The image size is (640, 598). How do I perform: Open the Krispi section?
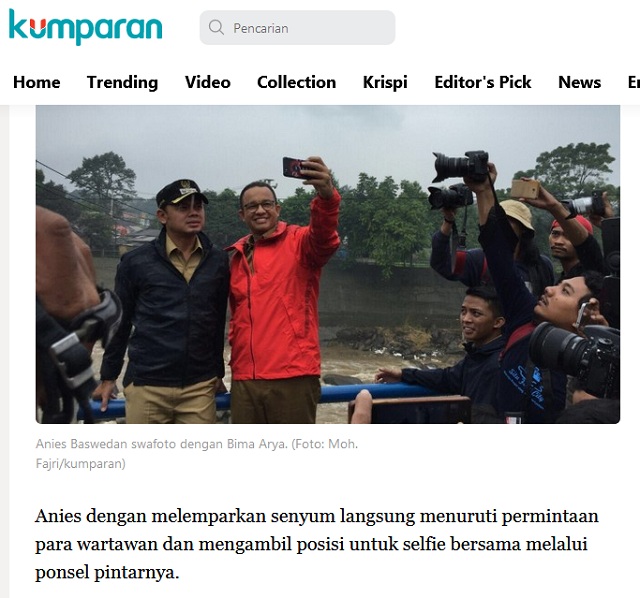point(385,82)
